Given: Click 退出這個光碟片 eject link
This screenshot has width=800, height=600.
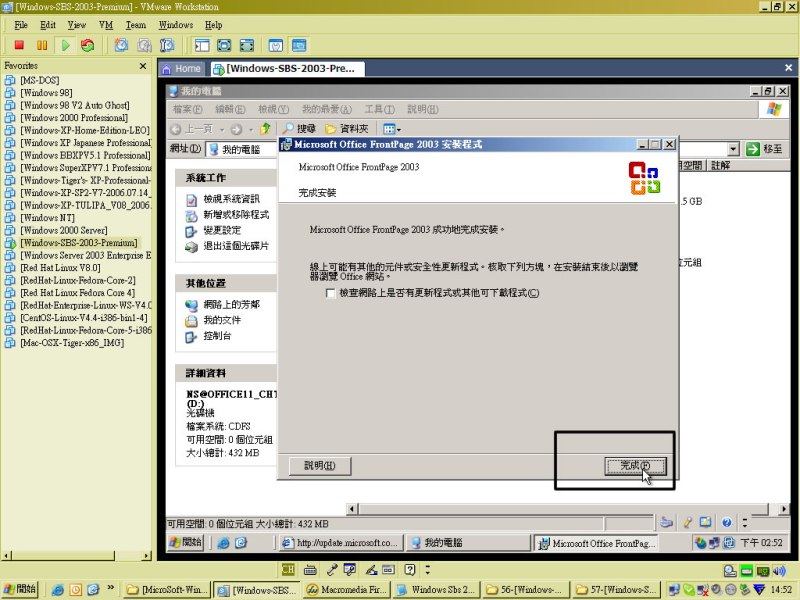Looking at the screenshot, I should (236, 246).
